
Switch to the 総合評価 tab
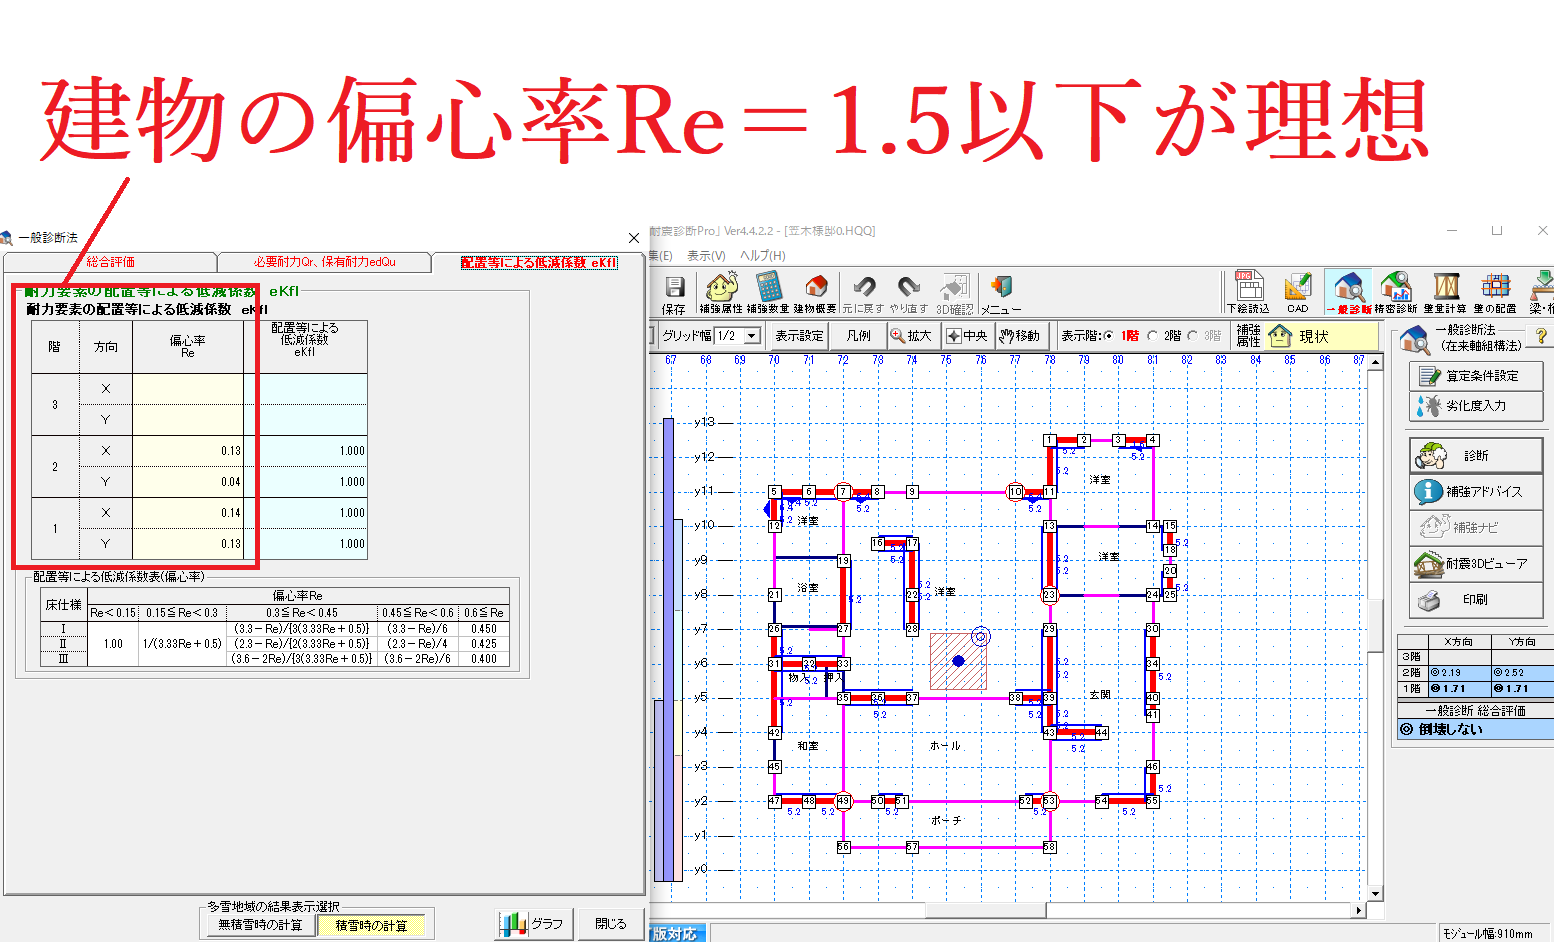(110, 262)
